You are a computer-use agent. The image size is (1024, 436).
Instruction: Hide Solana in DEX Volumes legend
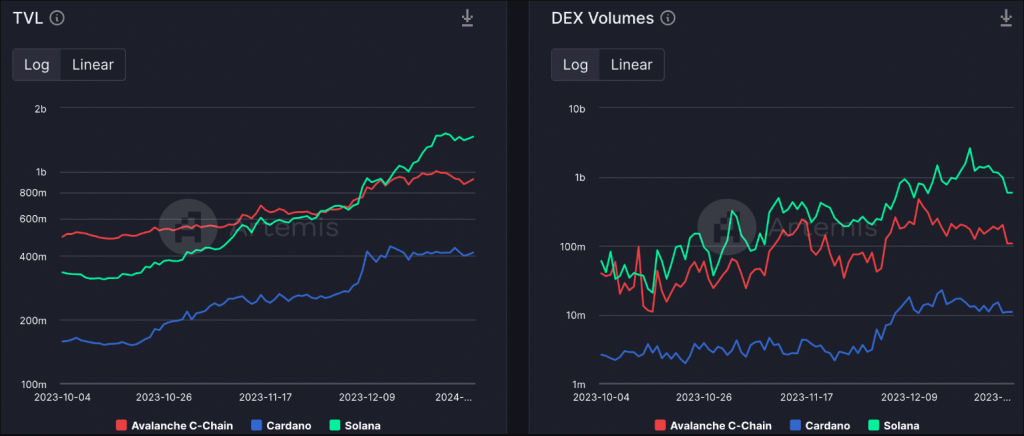click(x=901, y=425)
